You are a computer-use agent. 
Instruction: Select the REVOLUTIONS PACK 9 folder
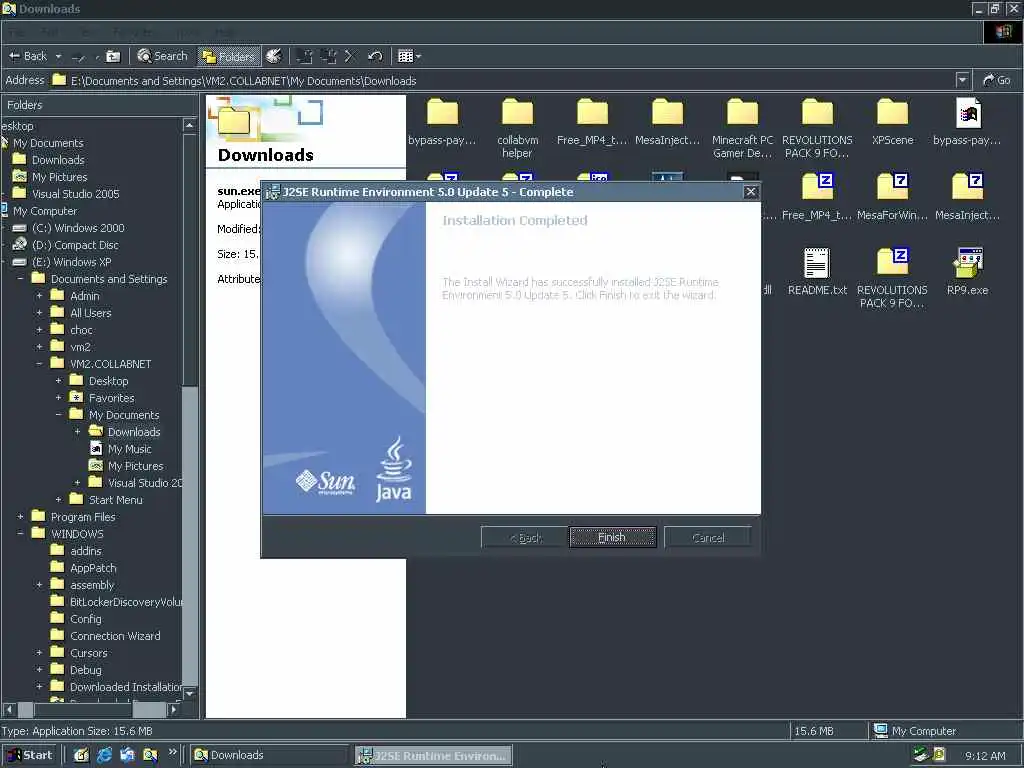[817, 128]
